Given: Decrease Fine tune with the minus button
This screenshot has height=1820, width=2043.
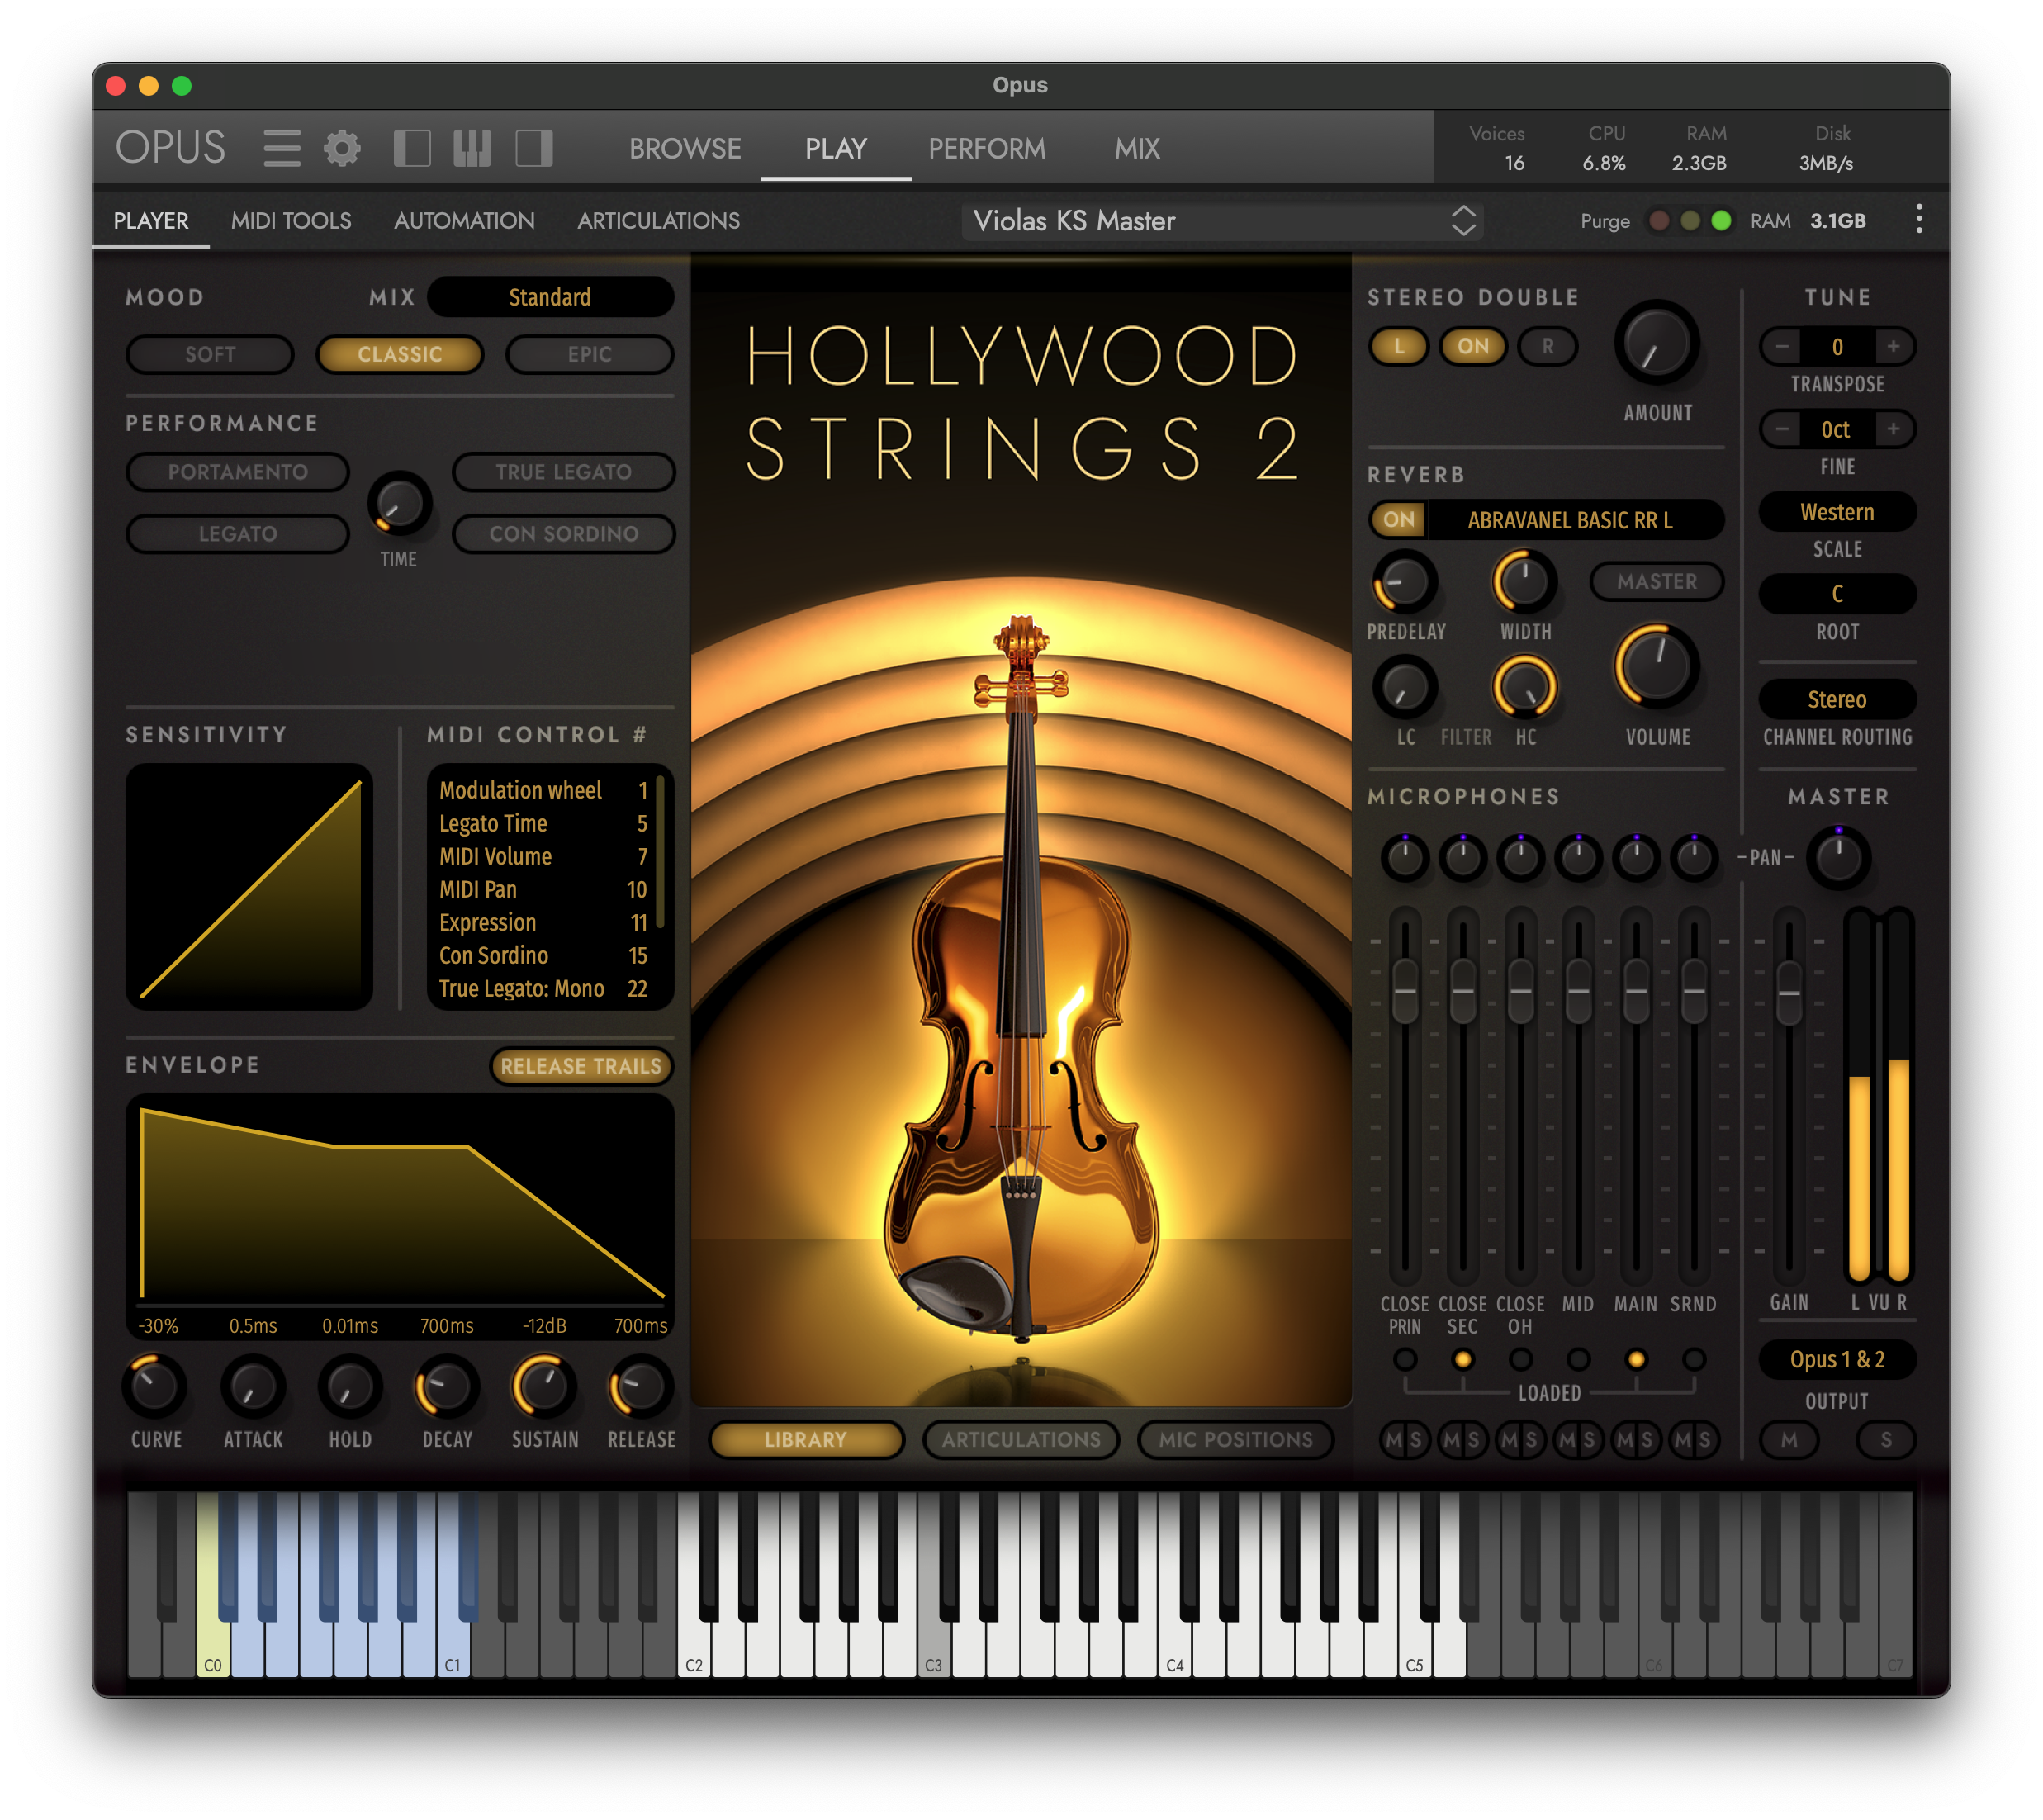Looking at the screenshot, I should (x=1781, y=429).
